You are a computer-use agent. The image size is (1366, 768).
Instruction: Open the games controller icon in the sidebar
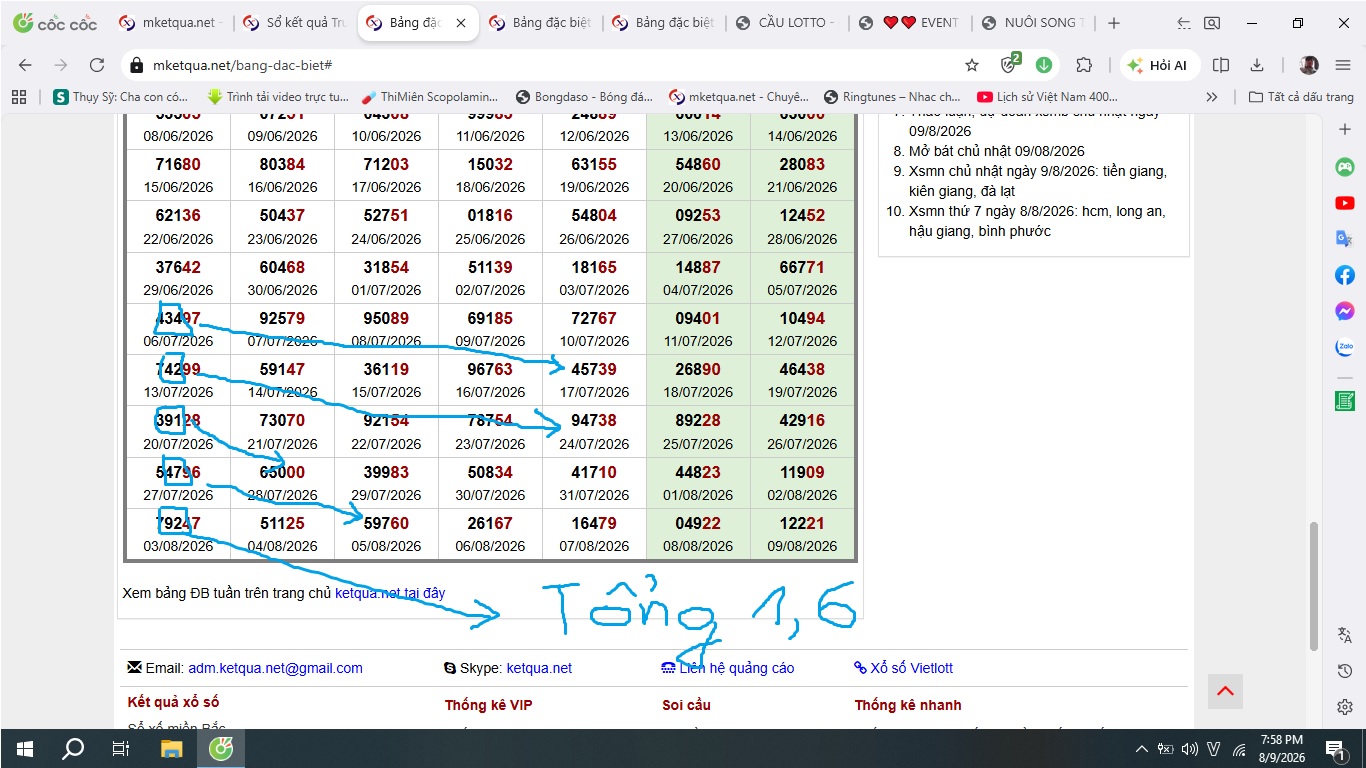click(x=1345, y=167)
